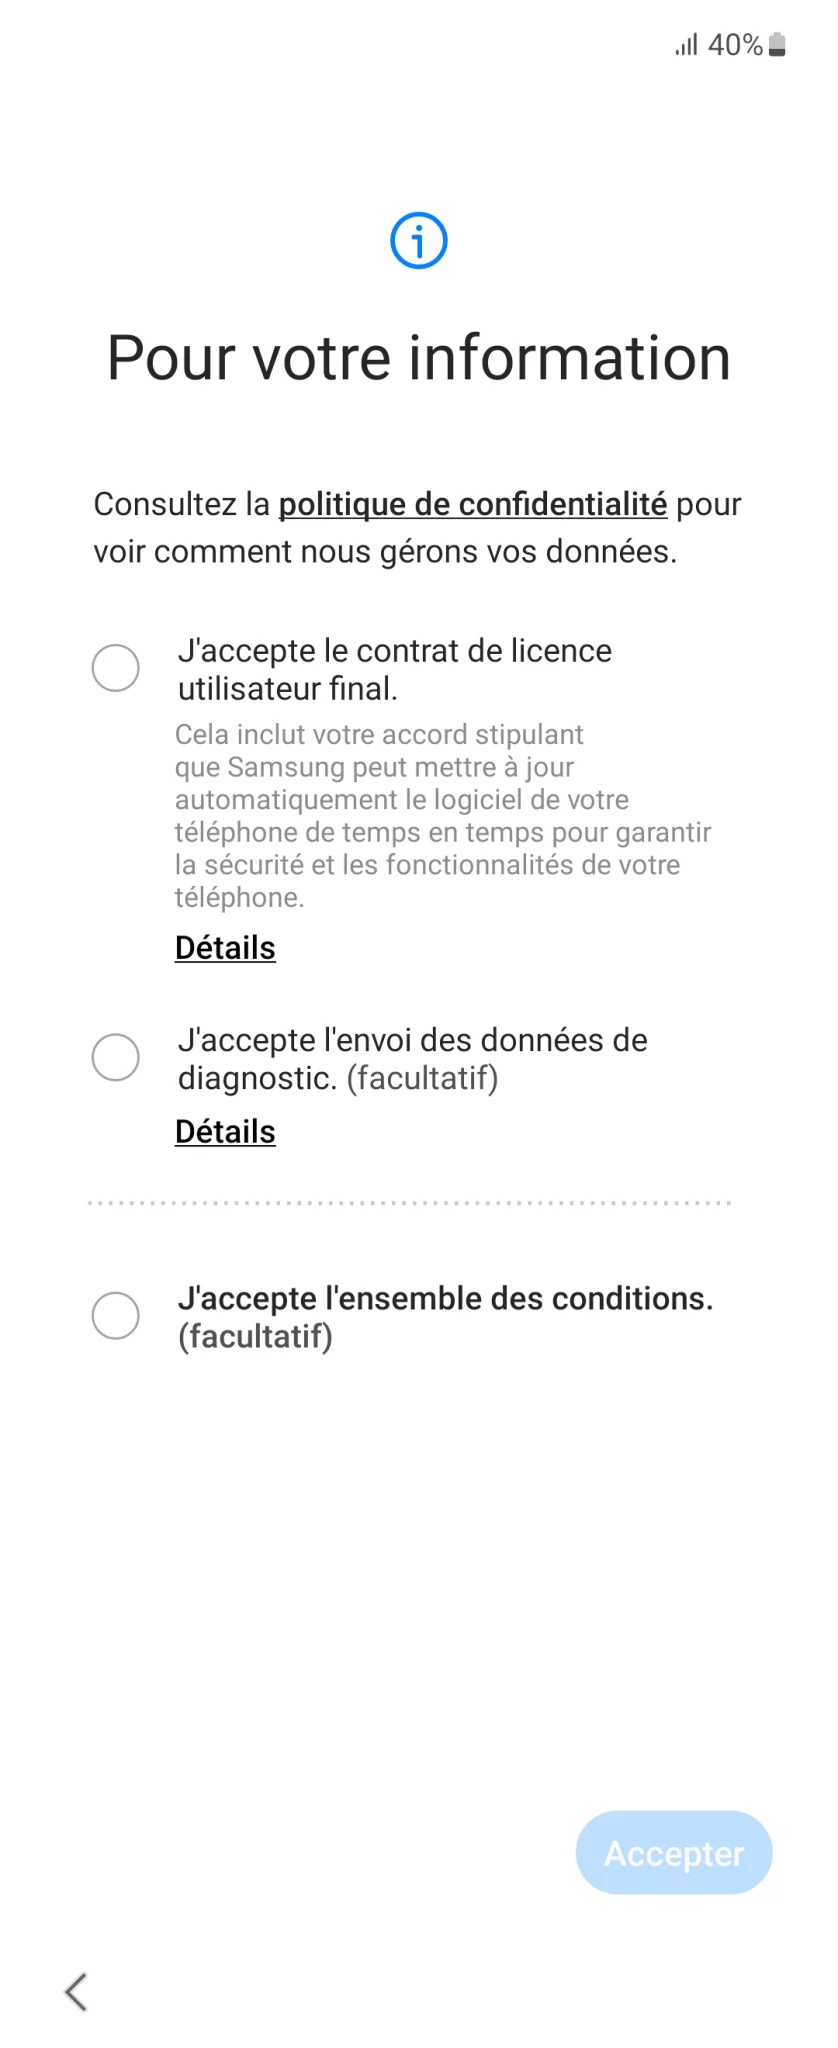The image size is (838, 2048).
Task: Tap the signal strength icon
Action: [686, 45]
